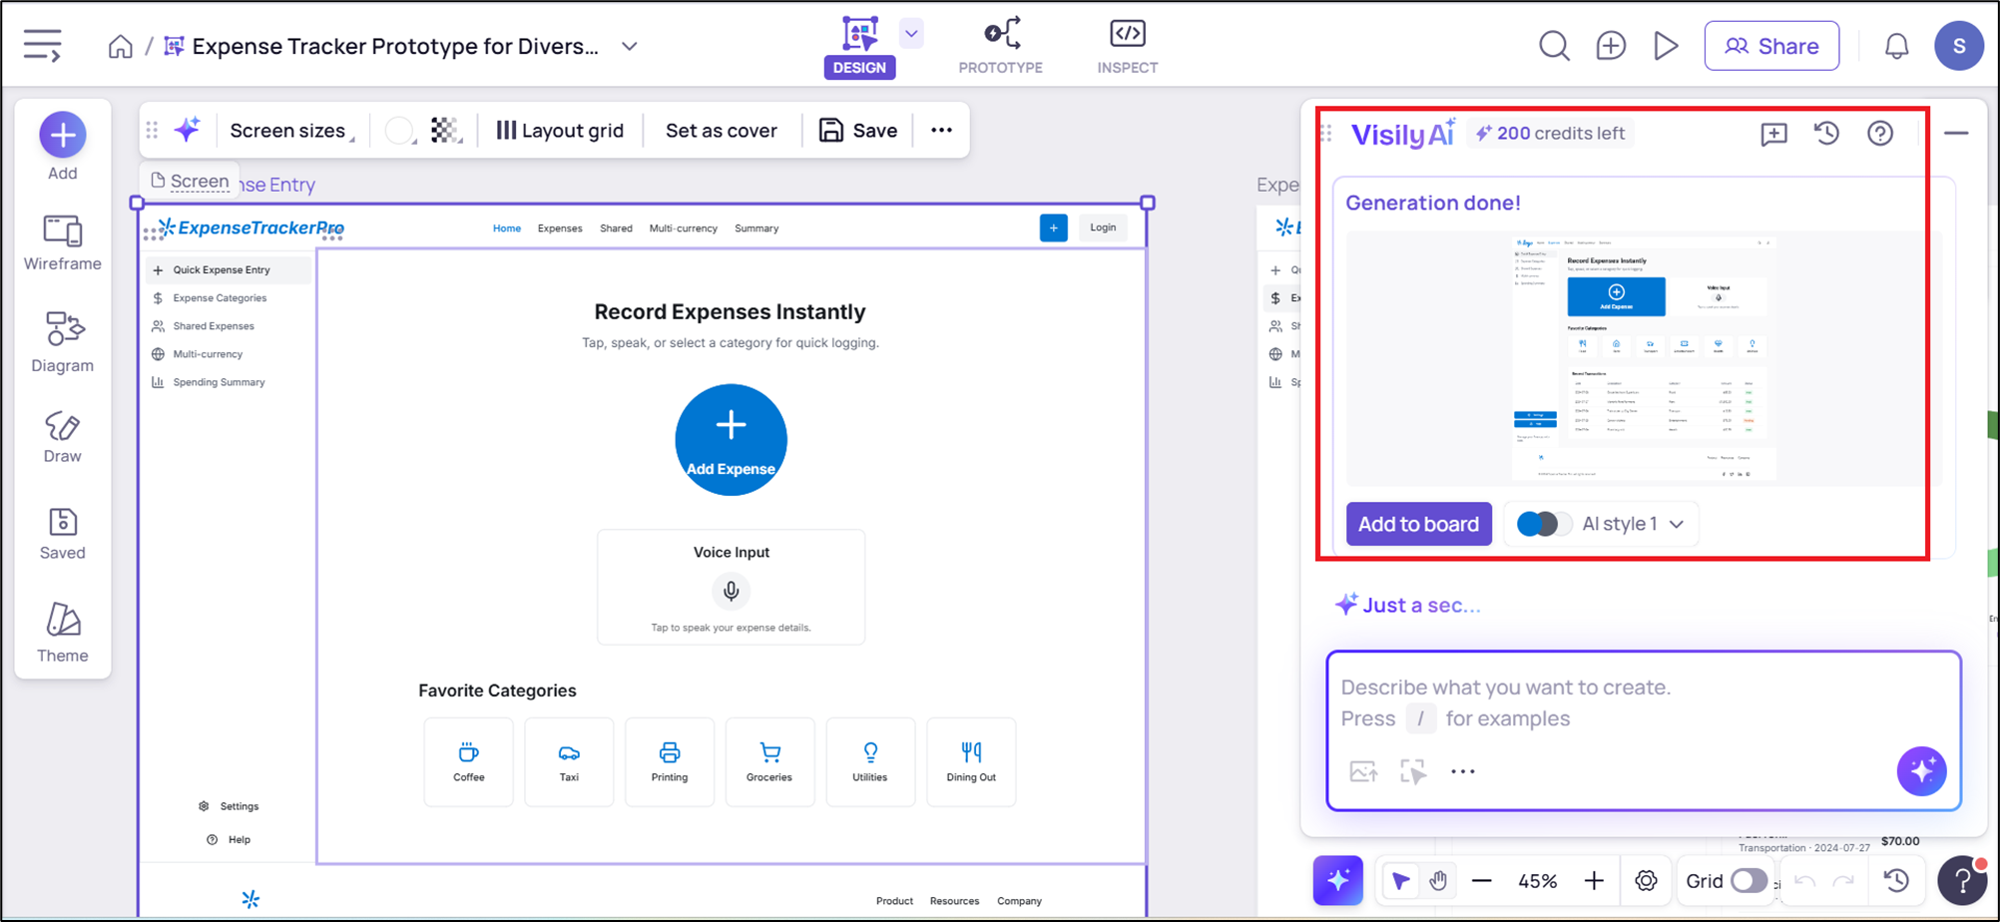Select the Coffee category card
Screen dimensions: 2000x922
point(468,761)
